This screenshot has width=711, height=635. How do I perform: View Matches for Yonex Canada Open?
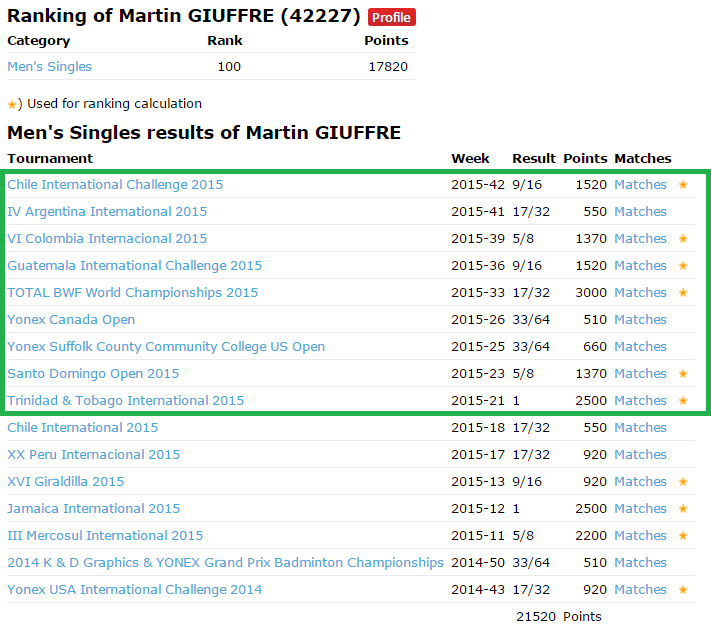click(640, 319)
